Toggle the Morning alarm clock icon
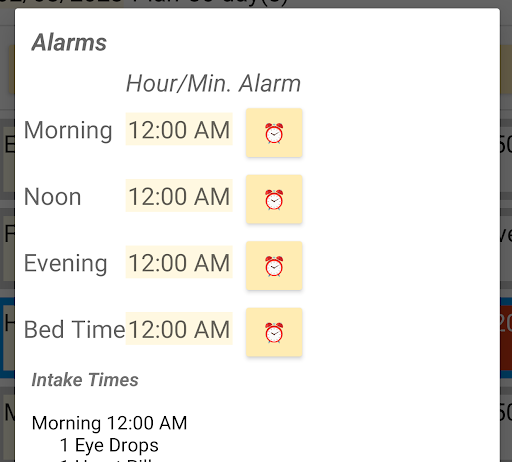The width and height of the screenshot is (512, 462). [274, 133]
